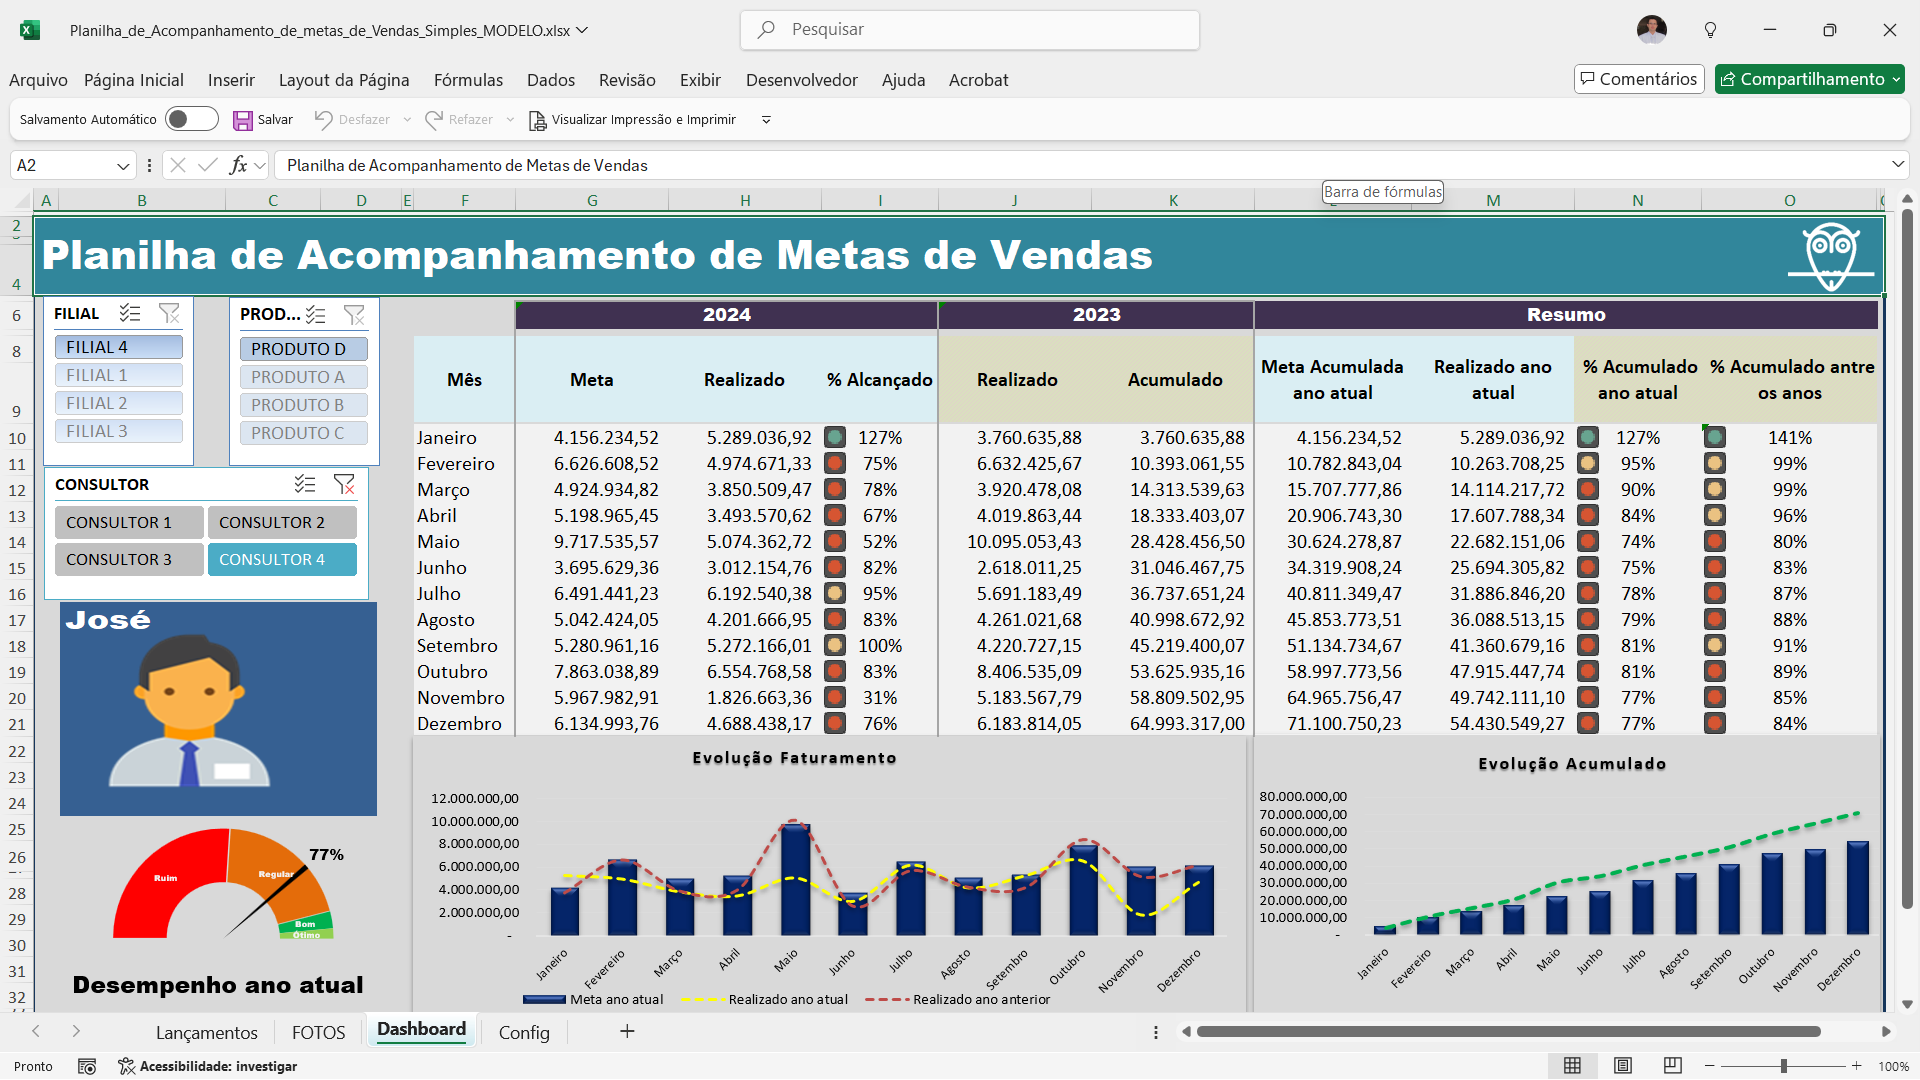Switch to the Lançamentos sheet tab

[206, 1032]
